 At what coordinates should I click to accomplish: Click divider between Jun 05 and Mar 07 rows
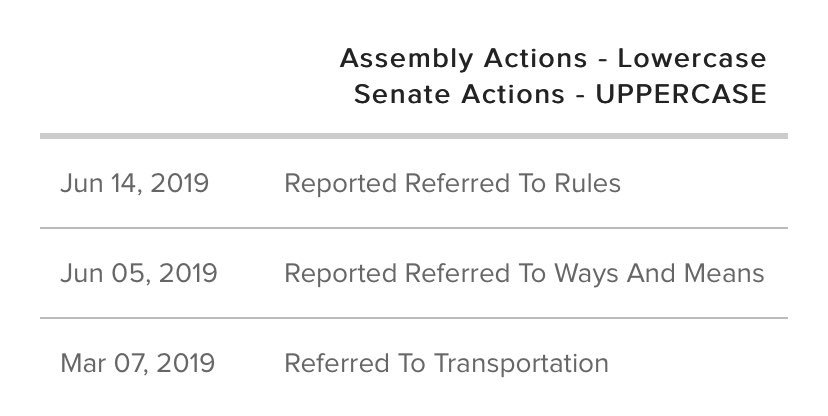coord(414,318)
